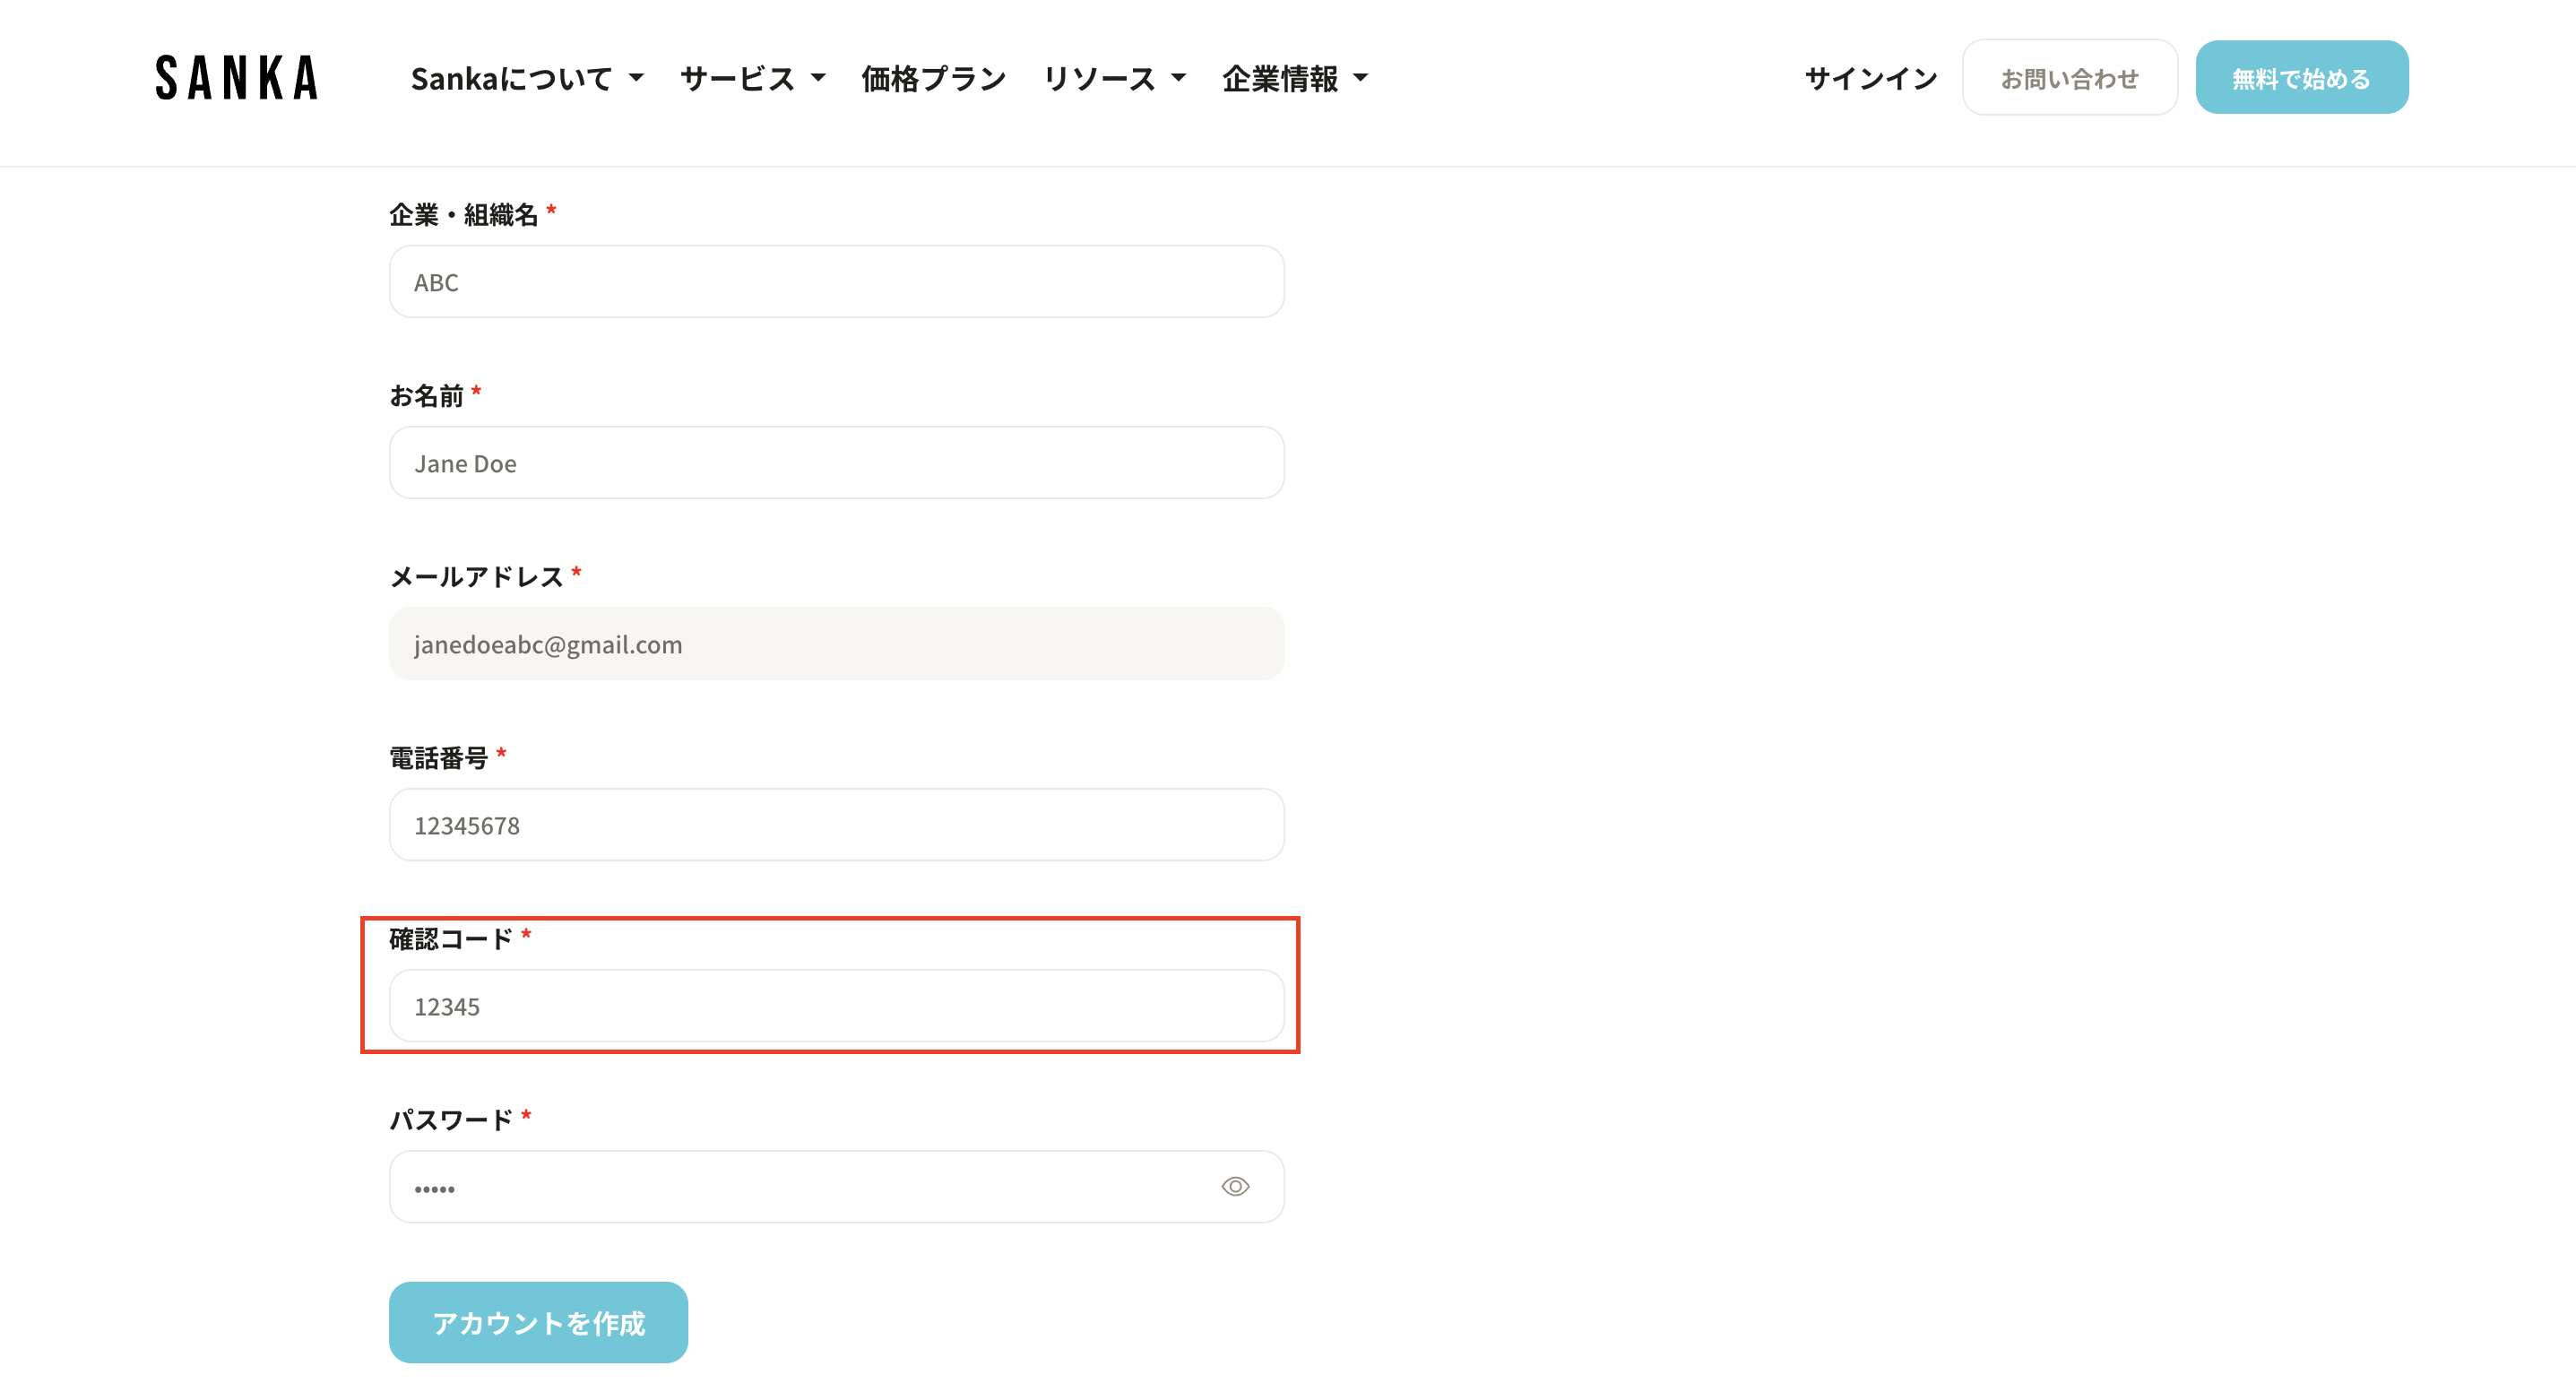Open the サービス dropdown menu
The image size is (2576, 1383).
point(751,78)
